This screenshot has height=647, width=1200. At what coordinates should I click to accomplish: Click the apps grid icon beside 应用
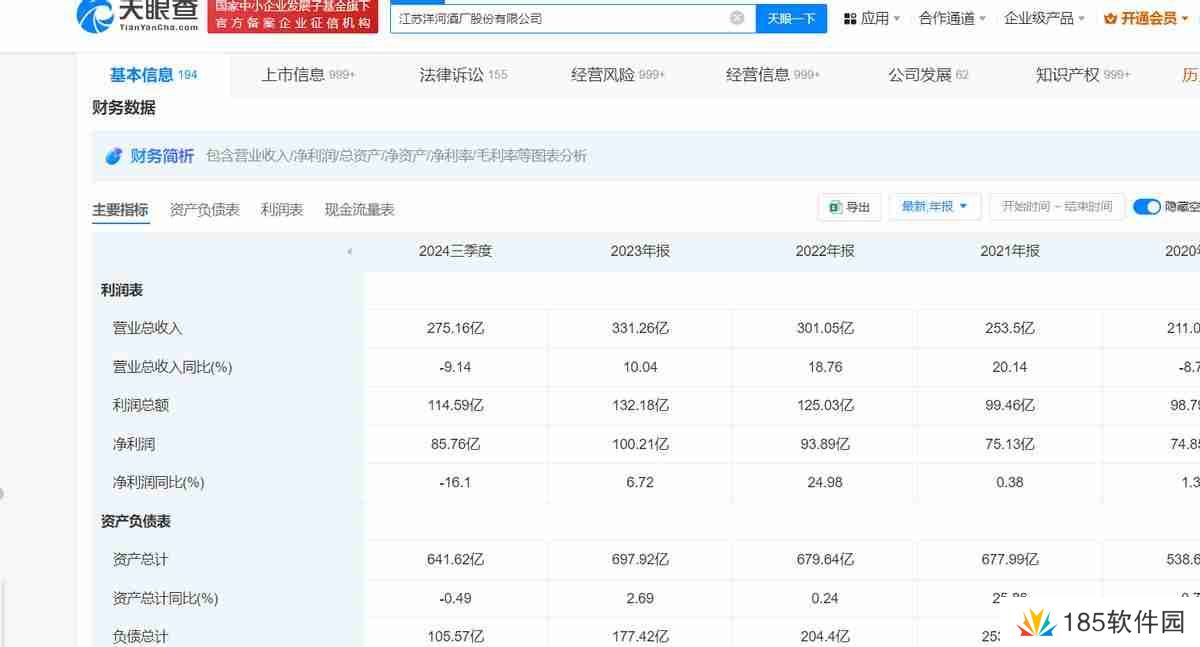pyautogui.click(x=851, y=17)
